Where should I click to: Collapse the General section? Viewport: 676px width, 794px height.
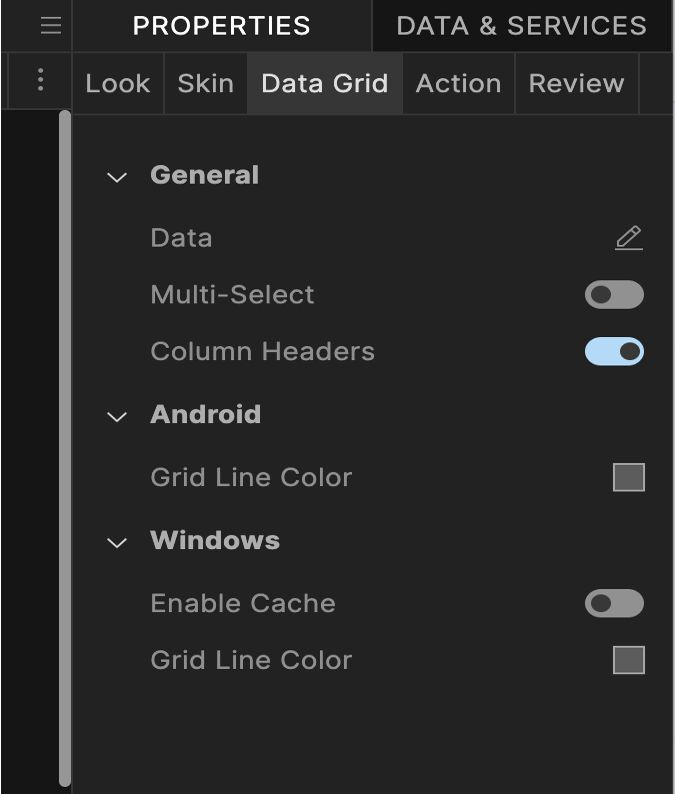tap(117, 177)
